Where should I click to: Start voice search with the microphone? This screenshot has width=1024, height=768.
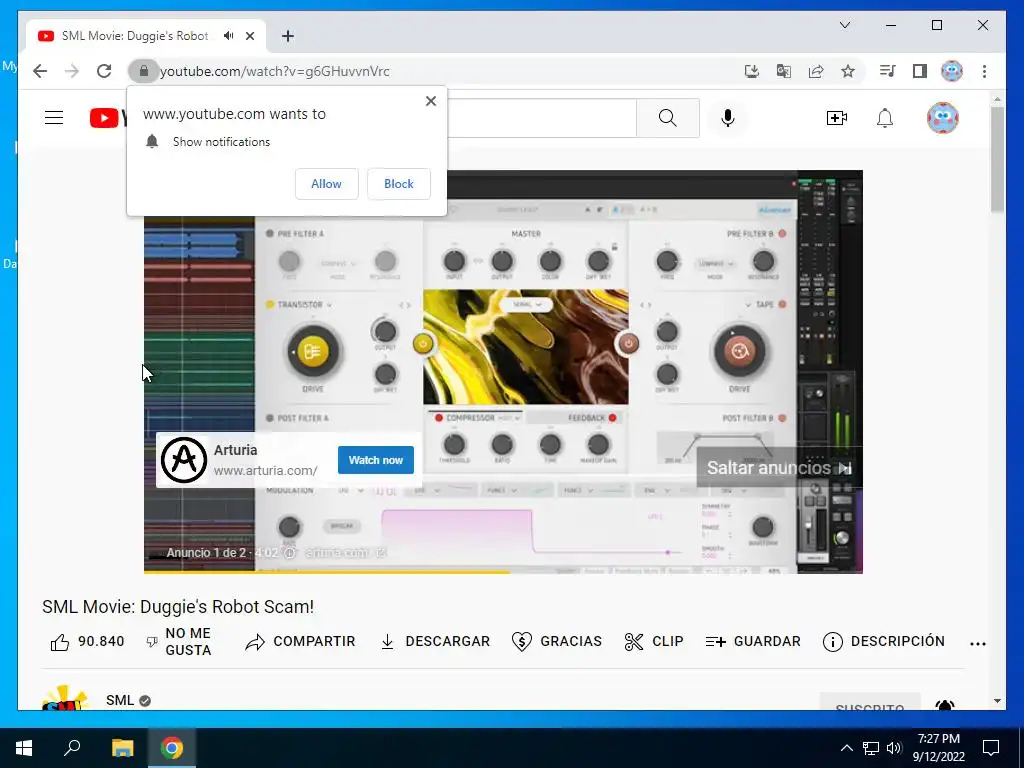point(728,118)
